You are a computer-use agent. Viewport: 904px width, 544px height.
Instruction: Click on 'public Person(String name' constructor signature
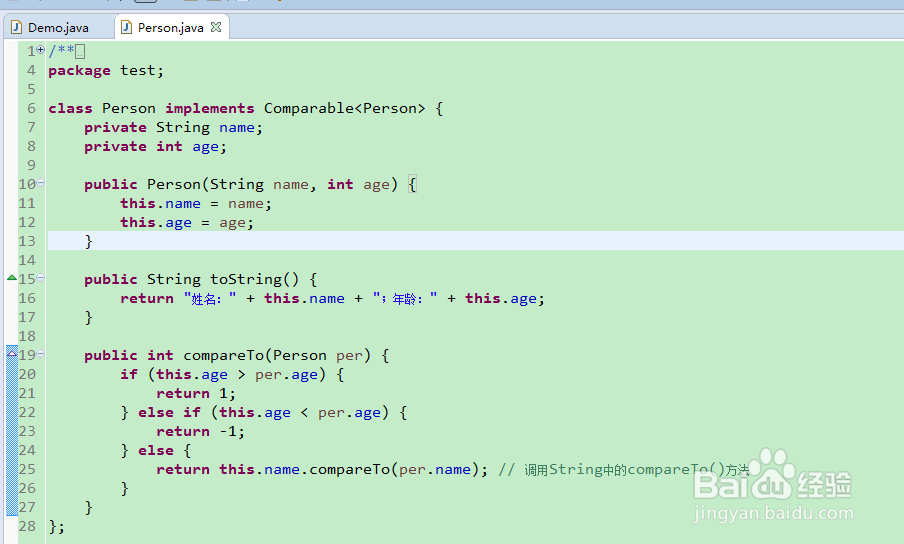pyautogui.click(x=197, y=184)
